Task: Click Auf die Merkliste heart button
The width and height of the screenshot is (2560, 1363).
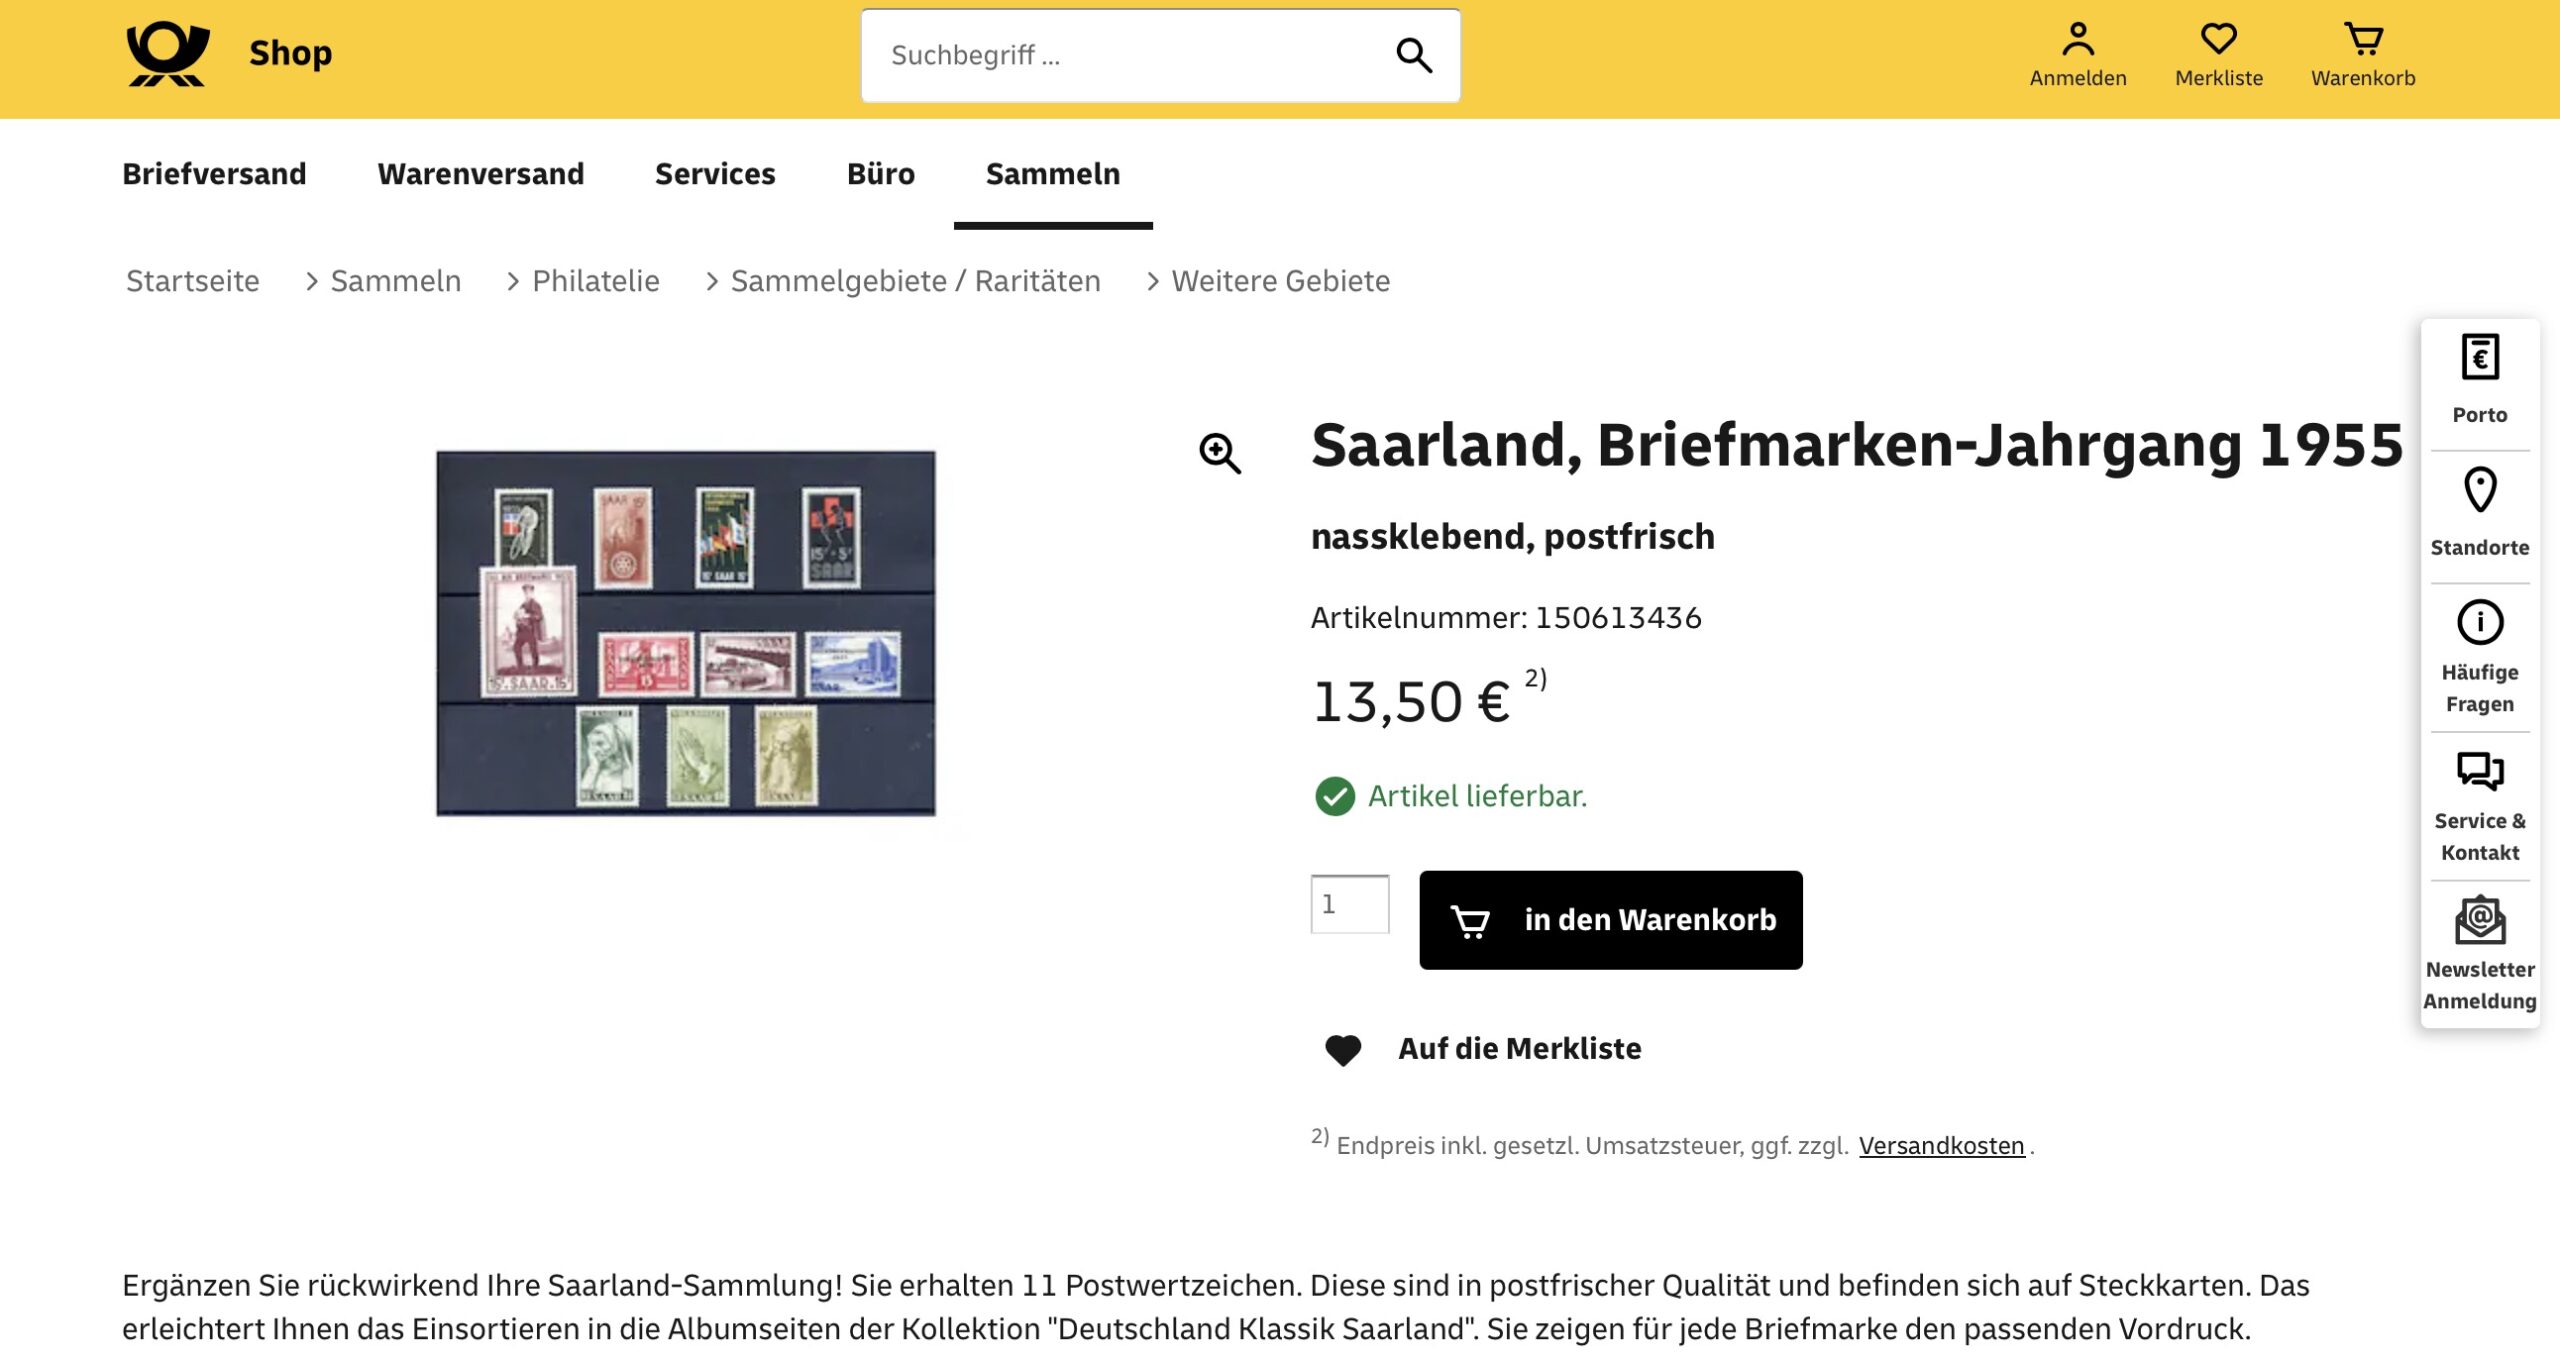Action: (1482, 1049)
